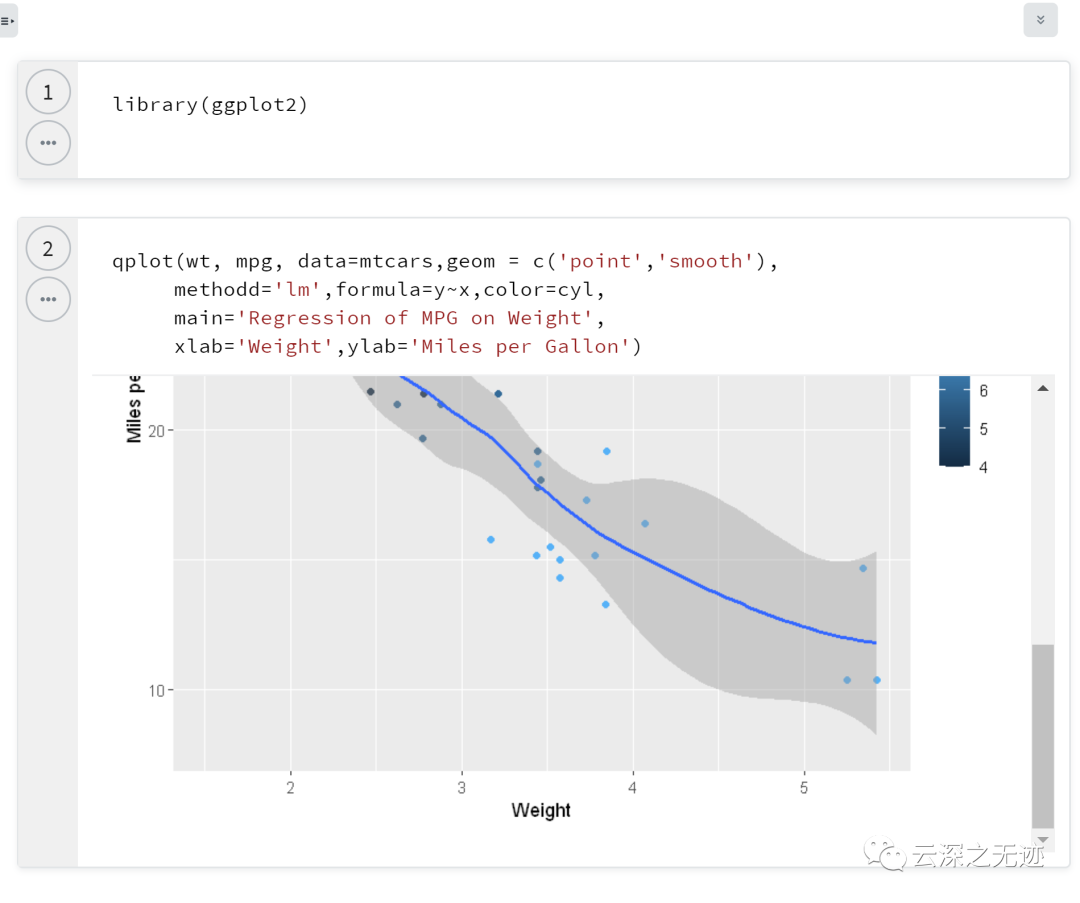The width and height of the screenshot is (1080, 903).
Task: Open cell 1 ellipsis options menu
Action: 48,143
